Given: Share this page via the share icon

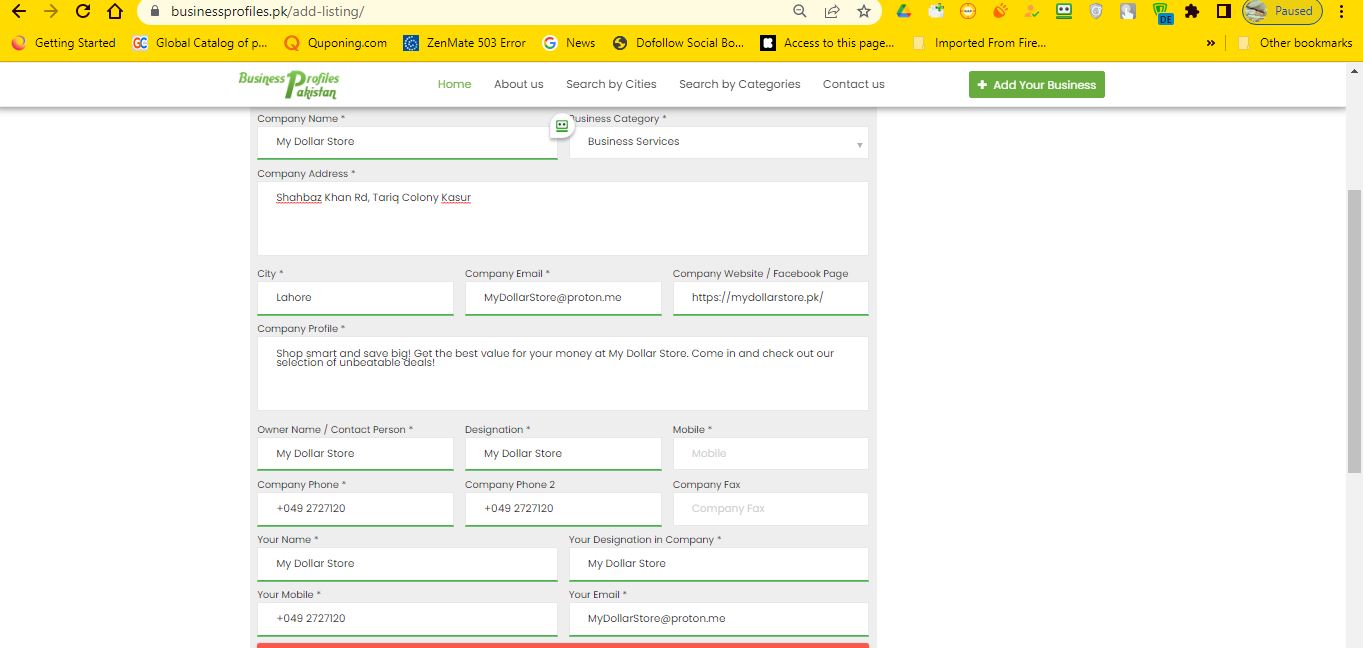Looking at the screenshot, I should click(831, 12).
